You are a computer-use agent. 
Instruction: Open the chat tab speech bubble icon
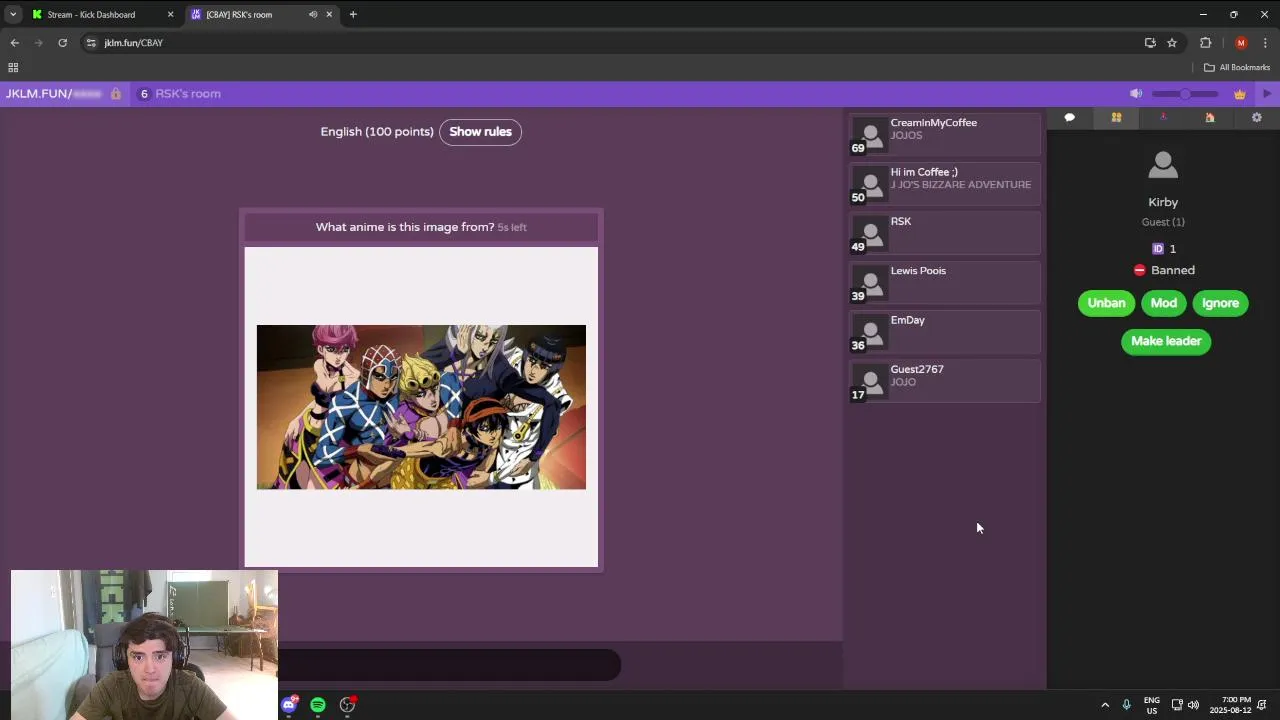(x=1069, y=118)
